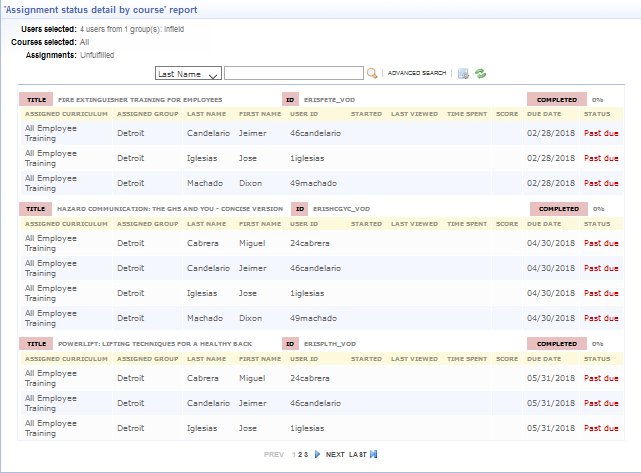Click the search text input field

tap(293, 73)
